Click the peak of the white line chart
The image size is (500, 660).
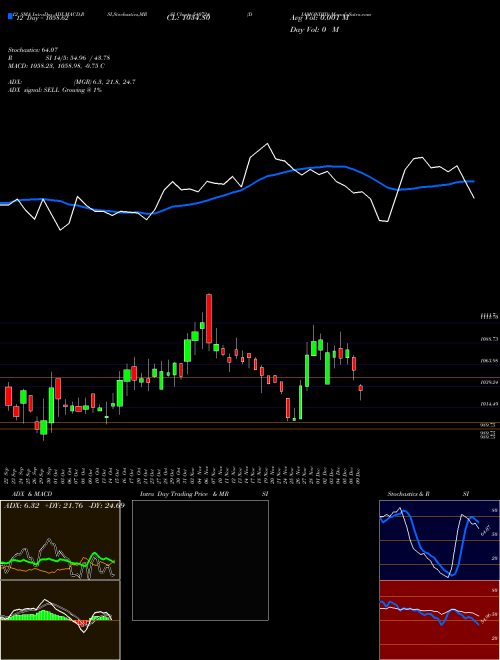267,144
